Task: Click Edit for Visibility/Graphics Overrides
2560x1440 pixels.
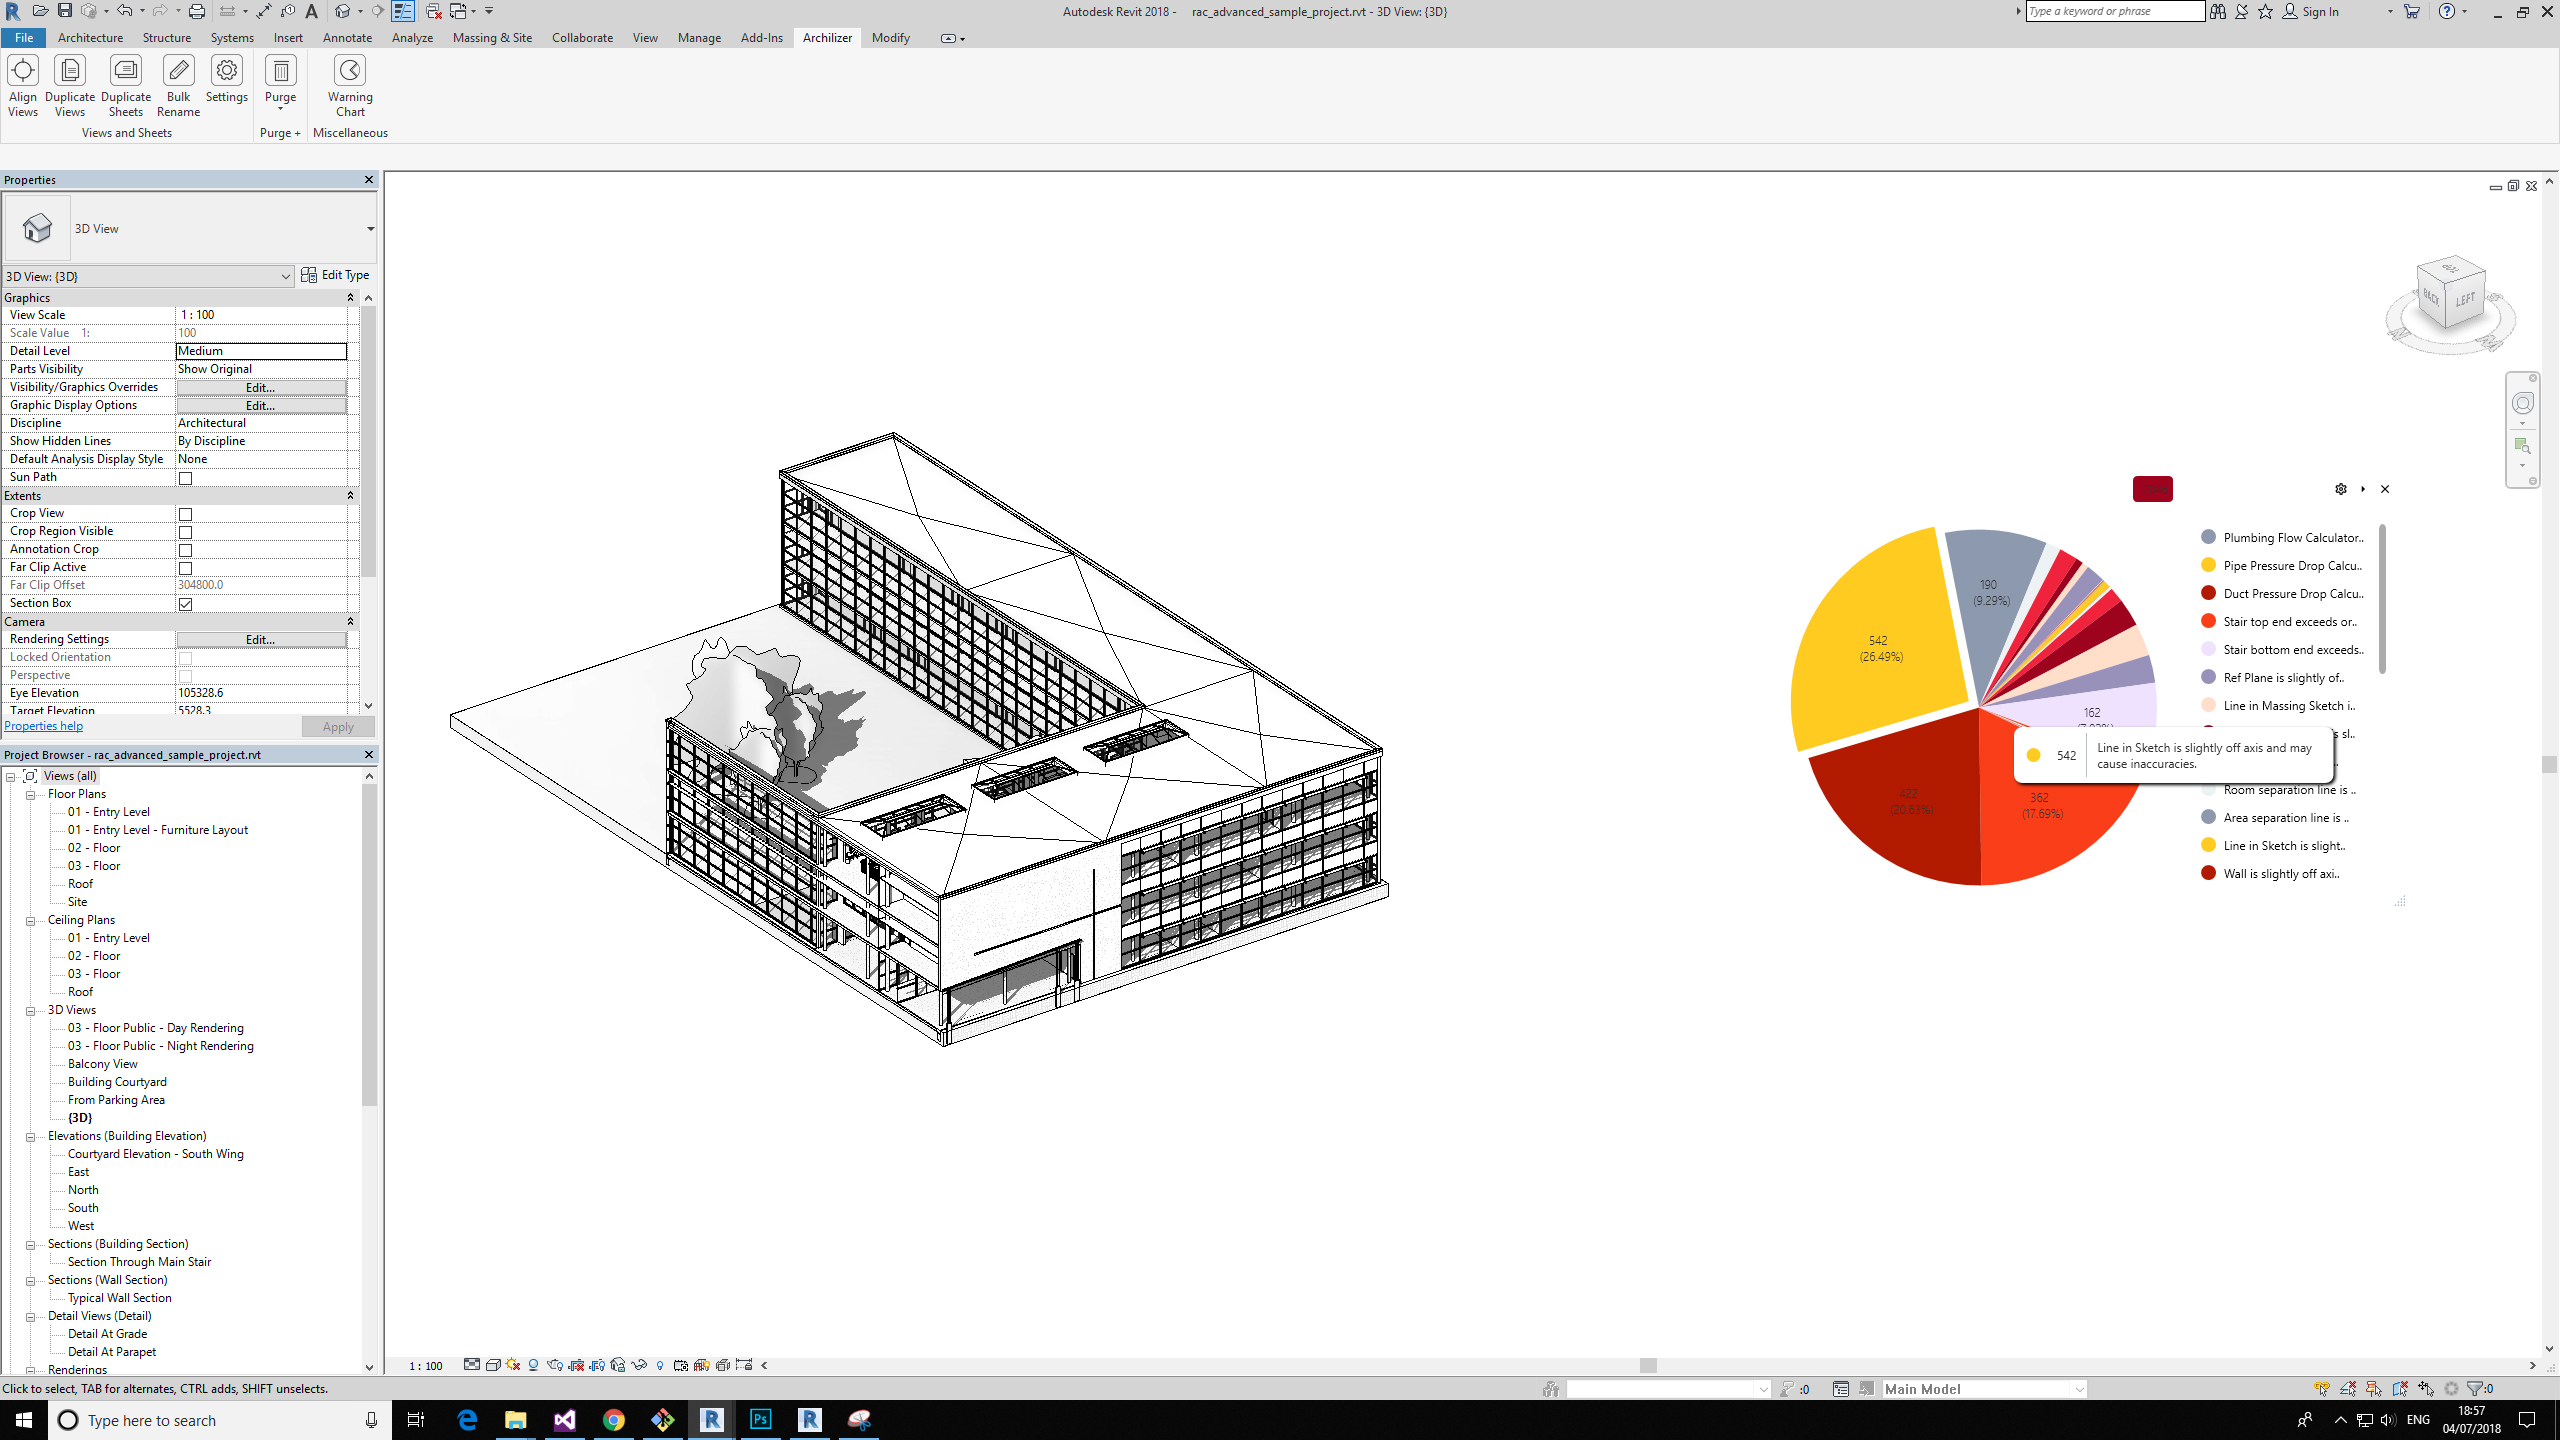Action: tap(260, 388)
